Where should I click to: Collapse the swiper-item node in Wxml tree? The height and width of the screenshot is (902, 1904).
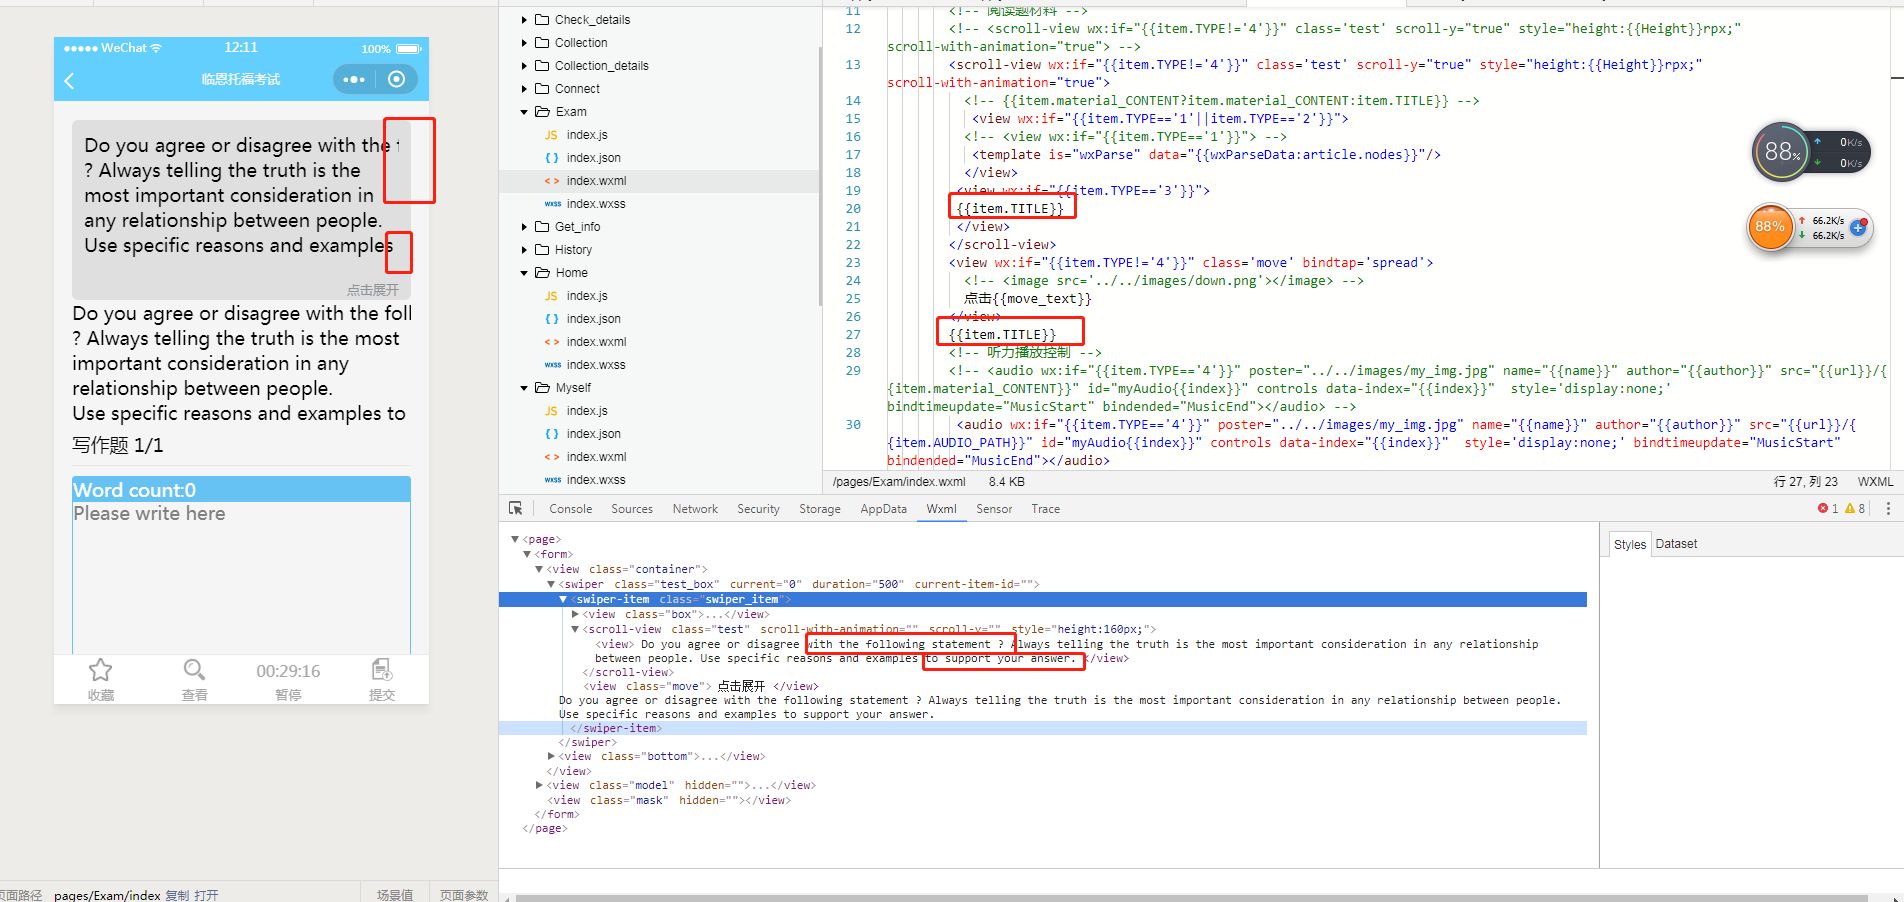(x=563, y=599)
